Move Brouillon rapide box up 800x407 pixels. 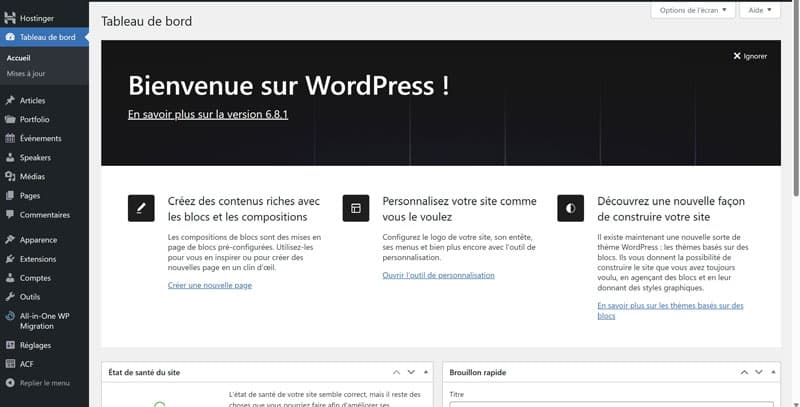(744, 372)
